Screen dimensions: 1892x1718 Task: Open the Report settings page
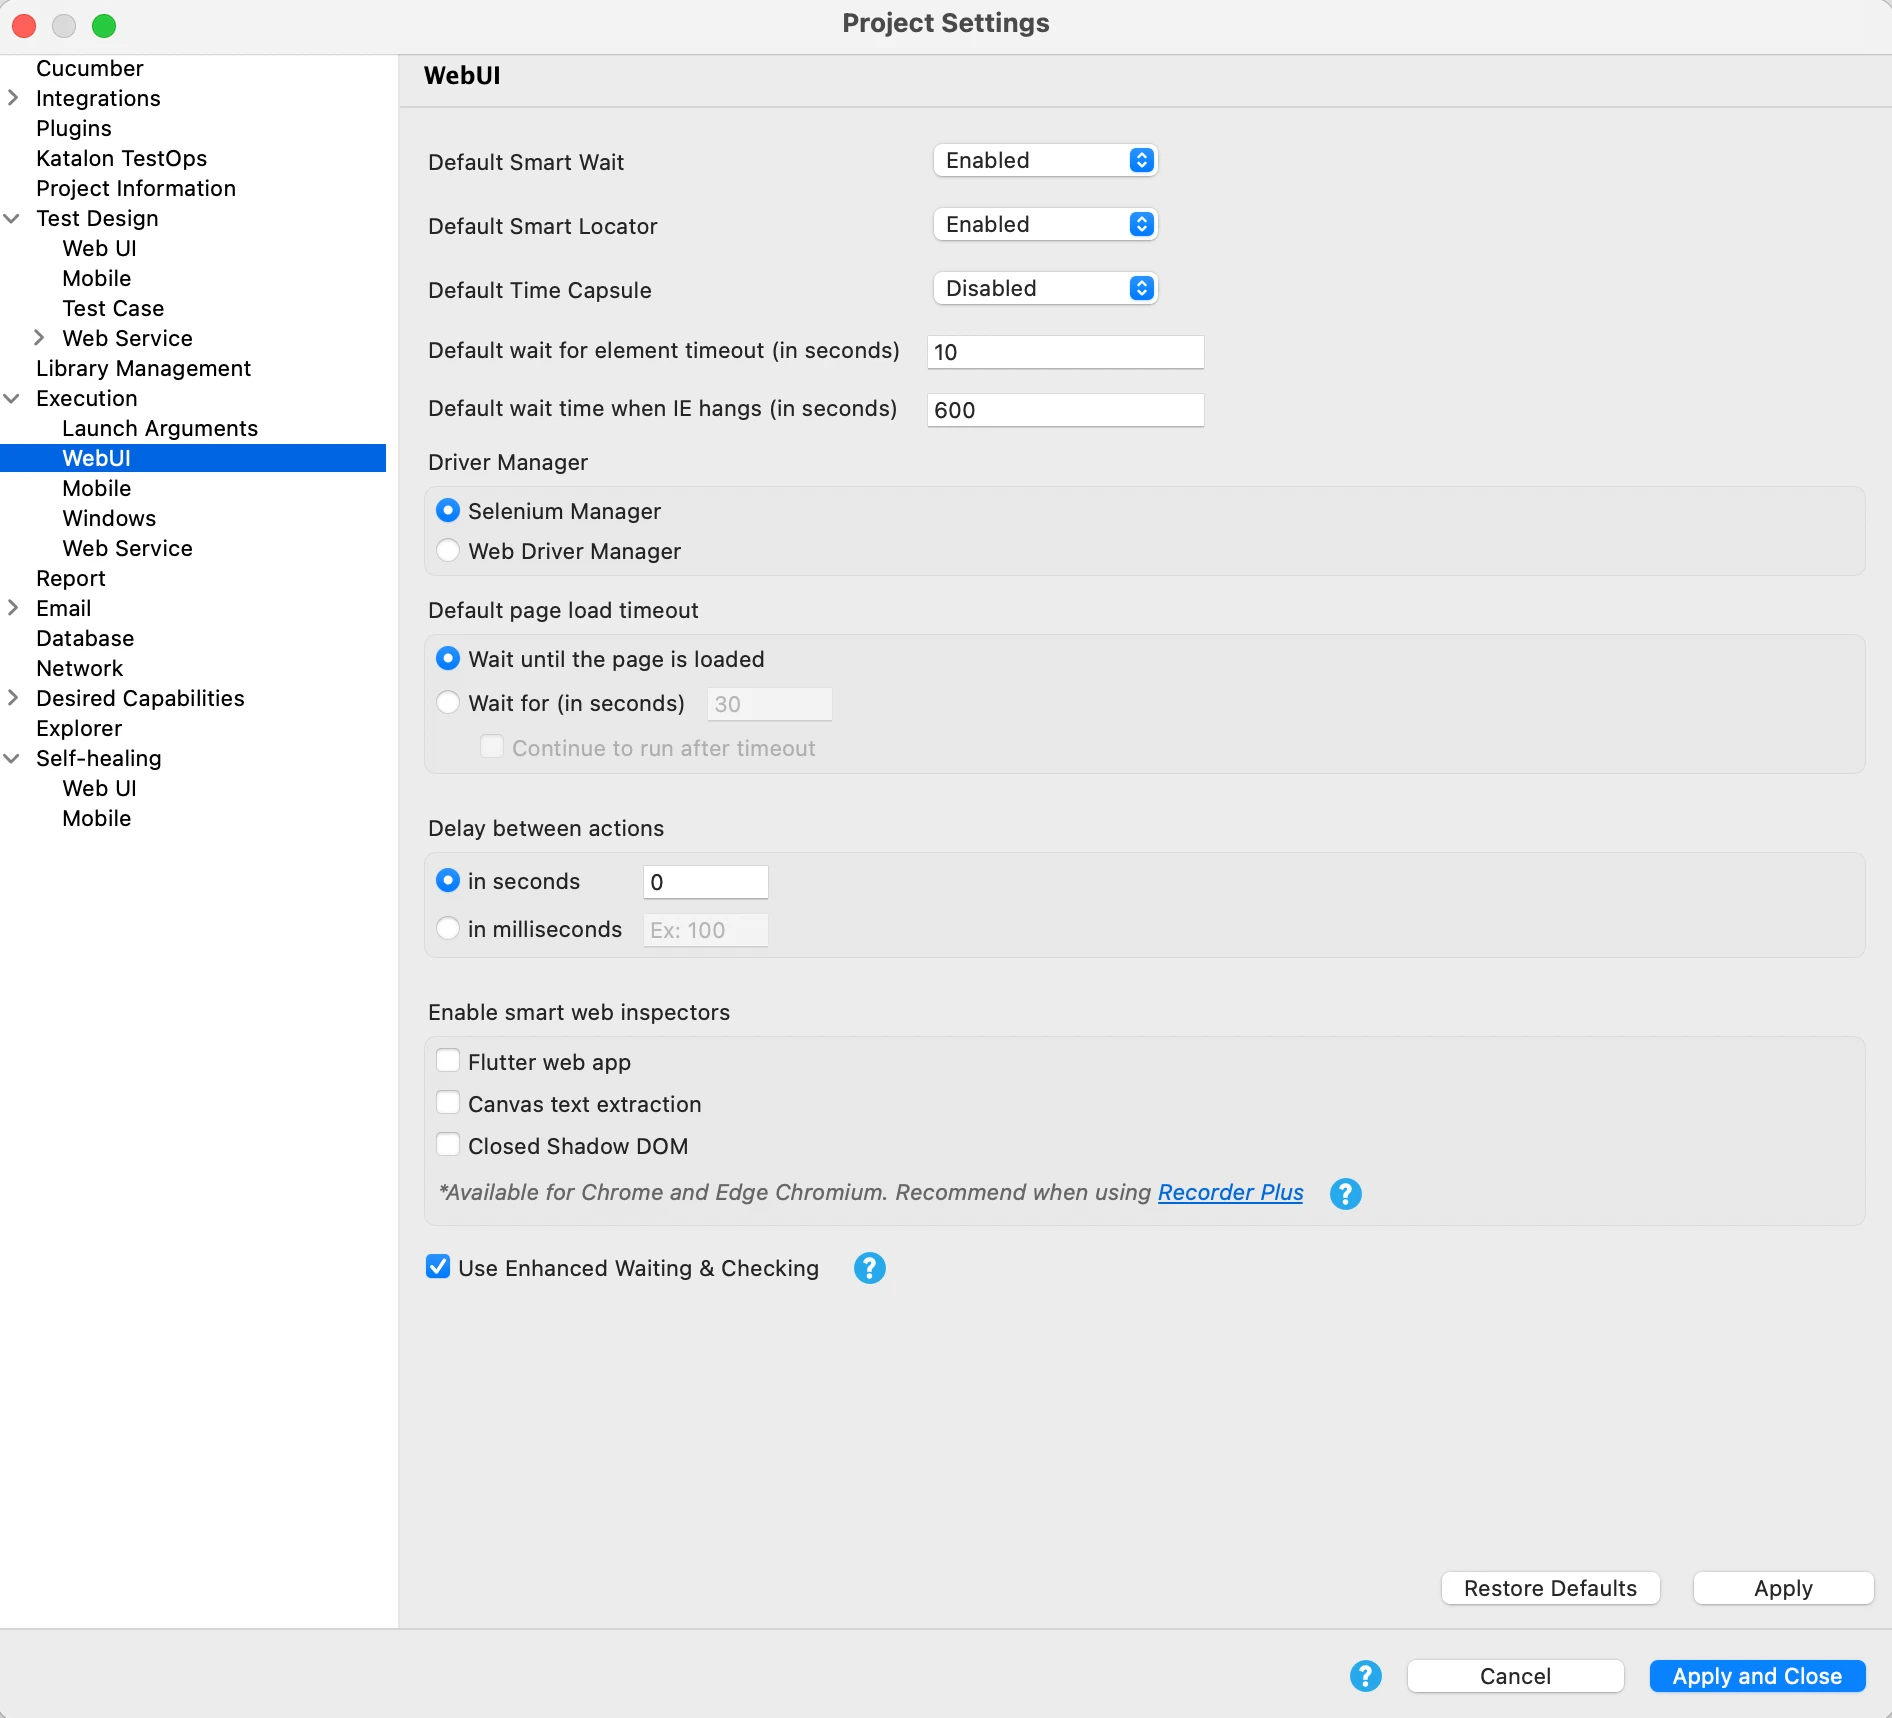click(x=71, y=578)
